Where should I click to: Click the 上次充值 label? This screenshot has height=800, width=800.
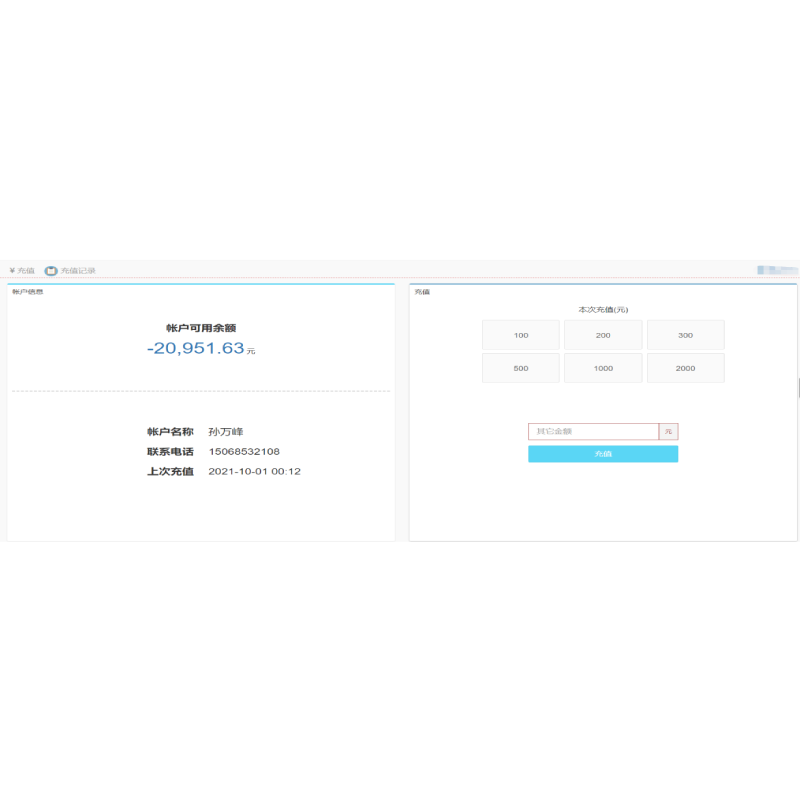(170, 471)
